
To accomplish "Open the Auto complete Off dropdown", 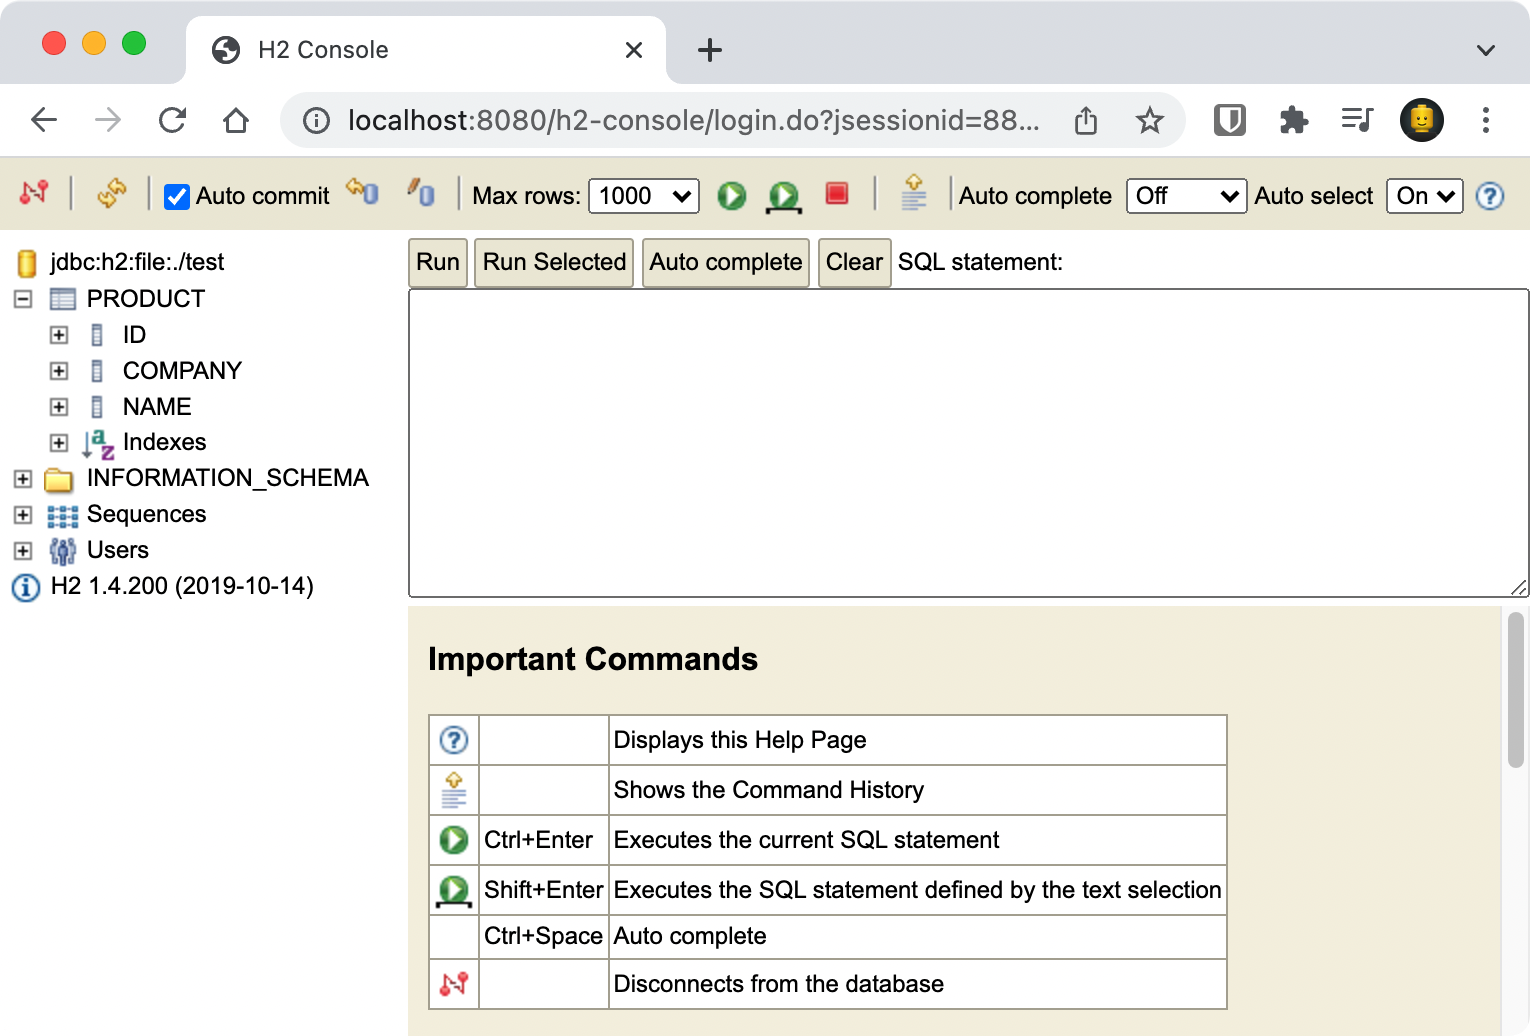I will coord(1185,196).
